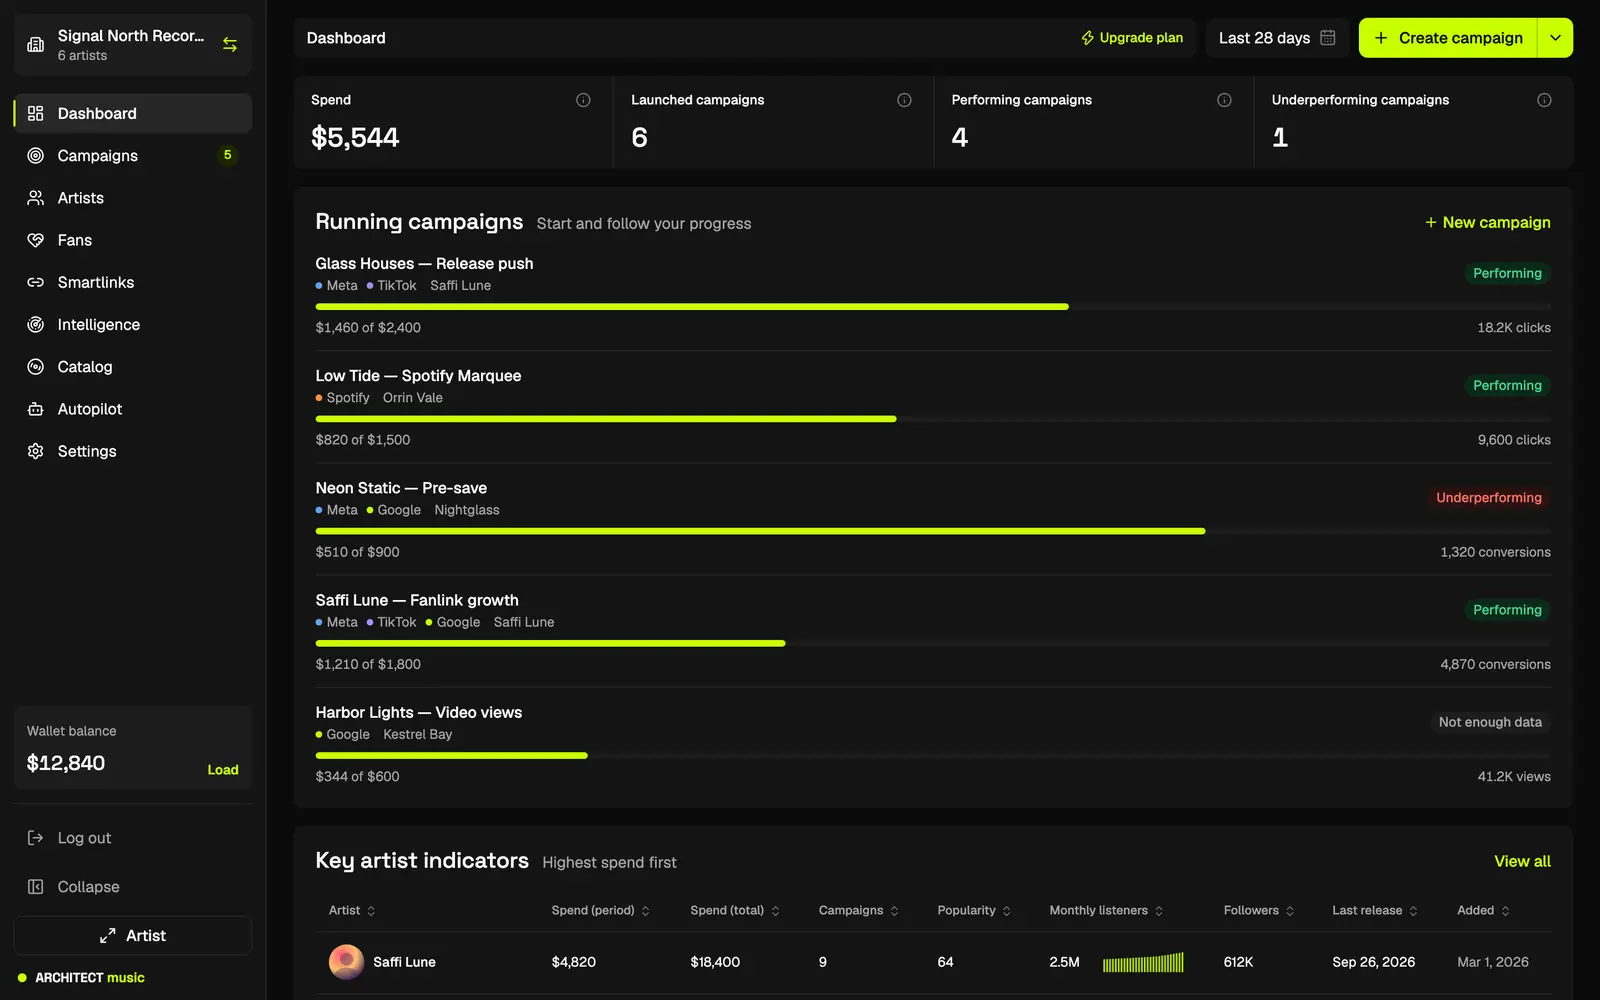This screenshot has height=1000, width=1600.
Task: Sort table by Last release column
Action: coord(1375,911)
